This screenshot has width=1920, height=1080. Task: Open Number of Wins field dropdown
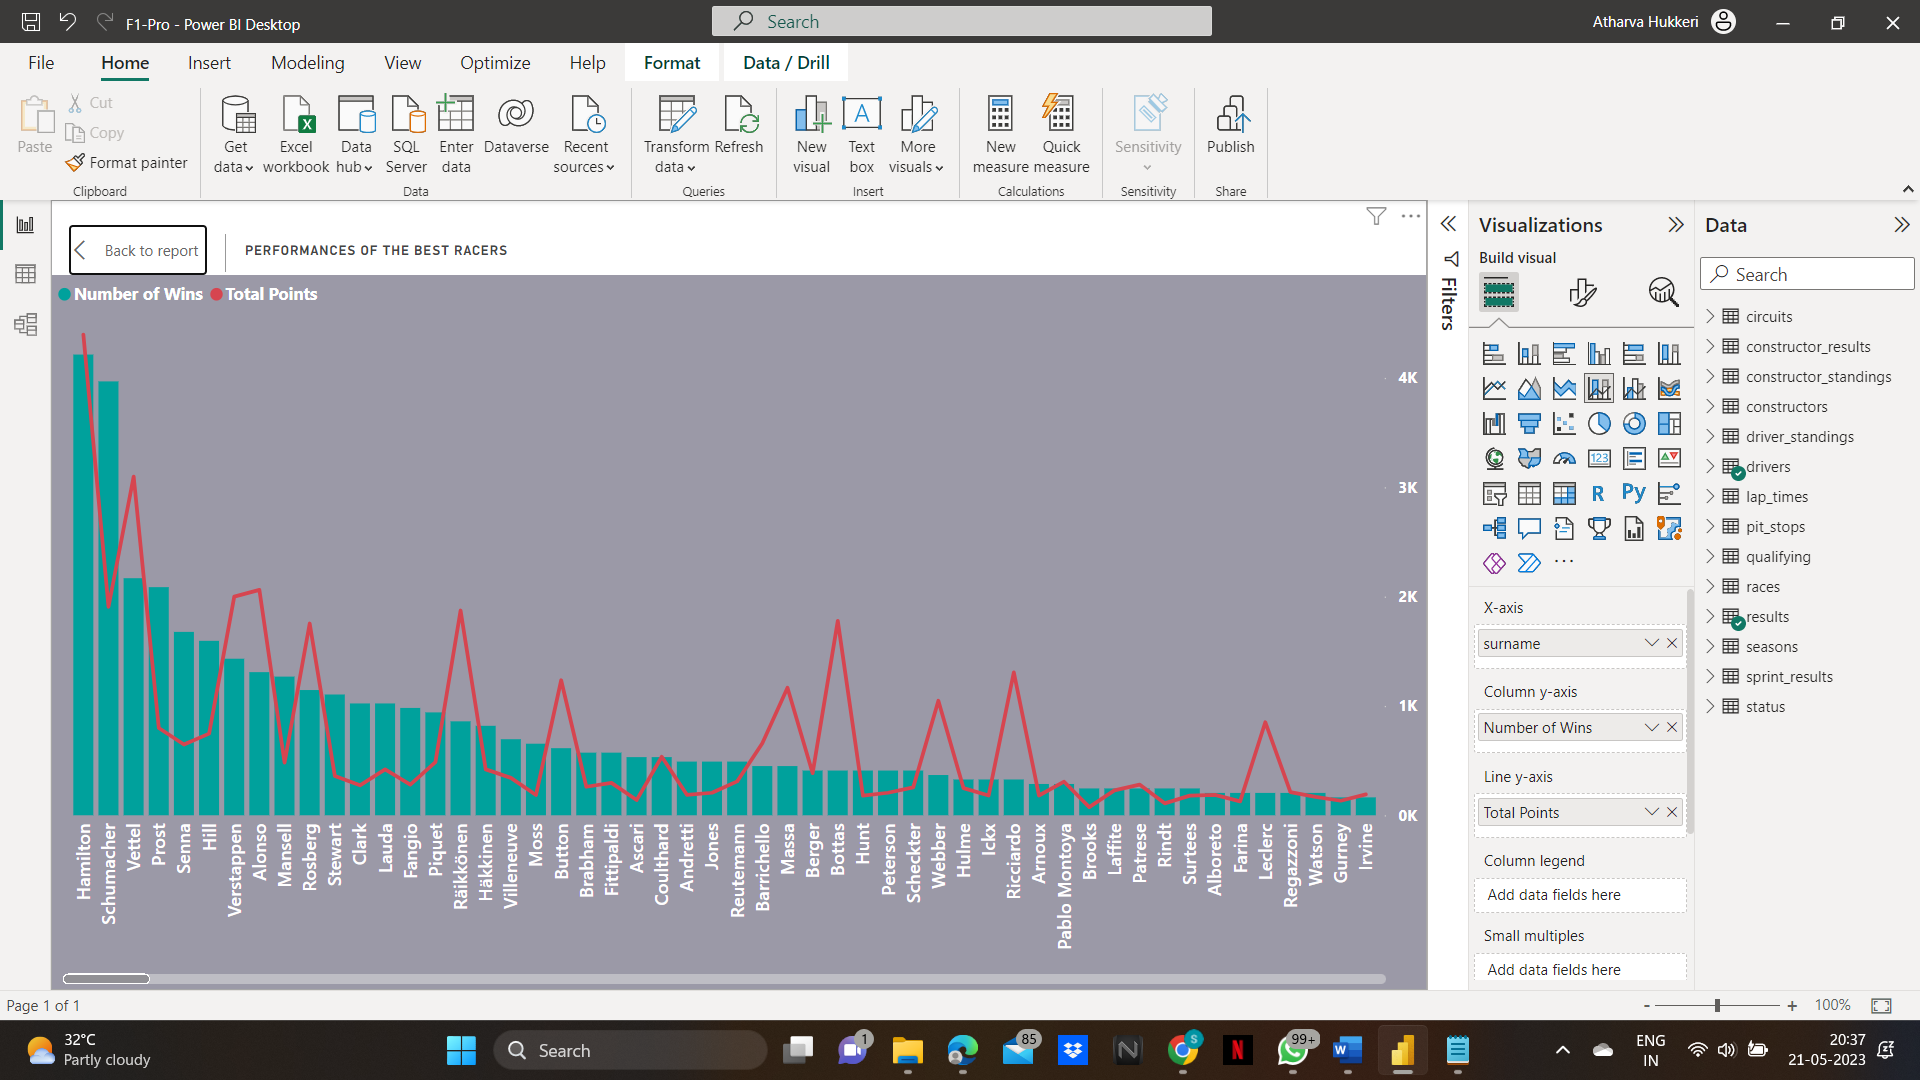[1651, 727]
